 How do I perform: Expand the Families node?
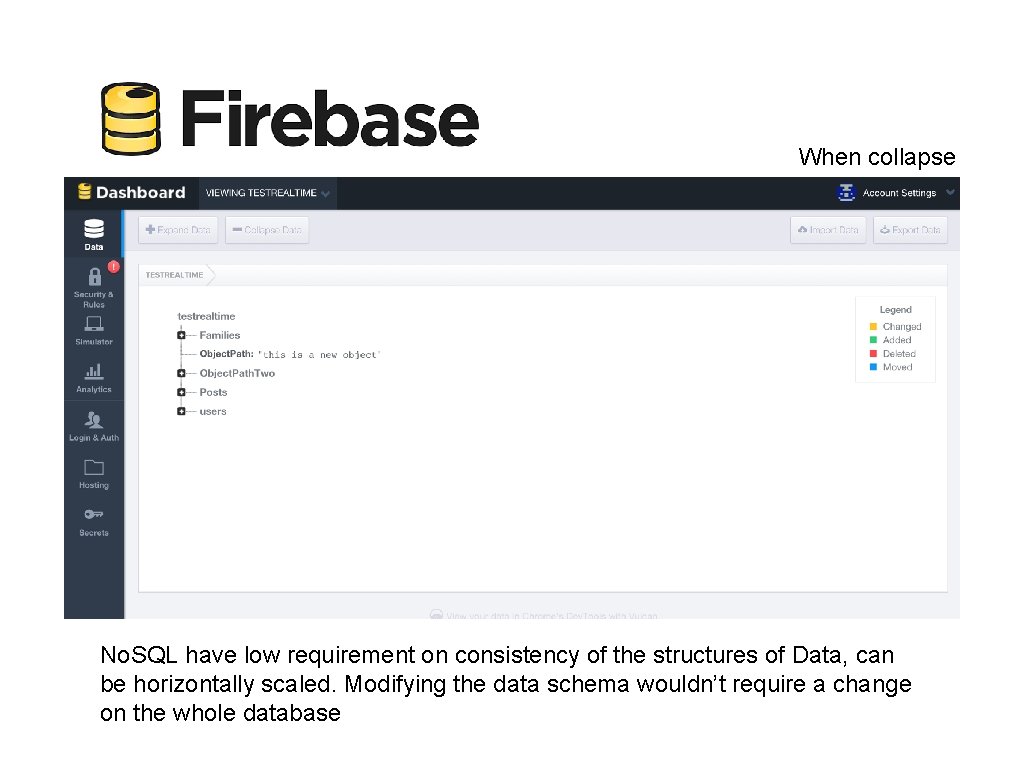[181, 335]
